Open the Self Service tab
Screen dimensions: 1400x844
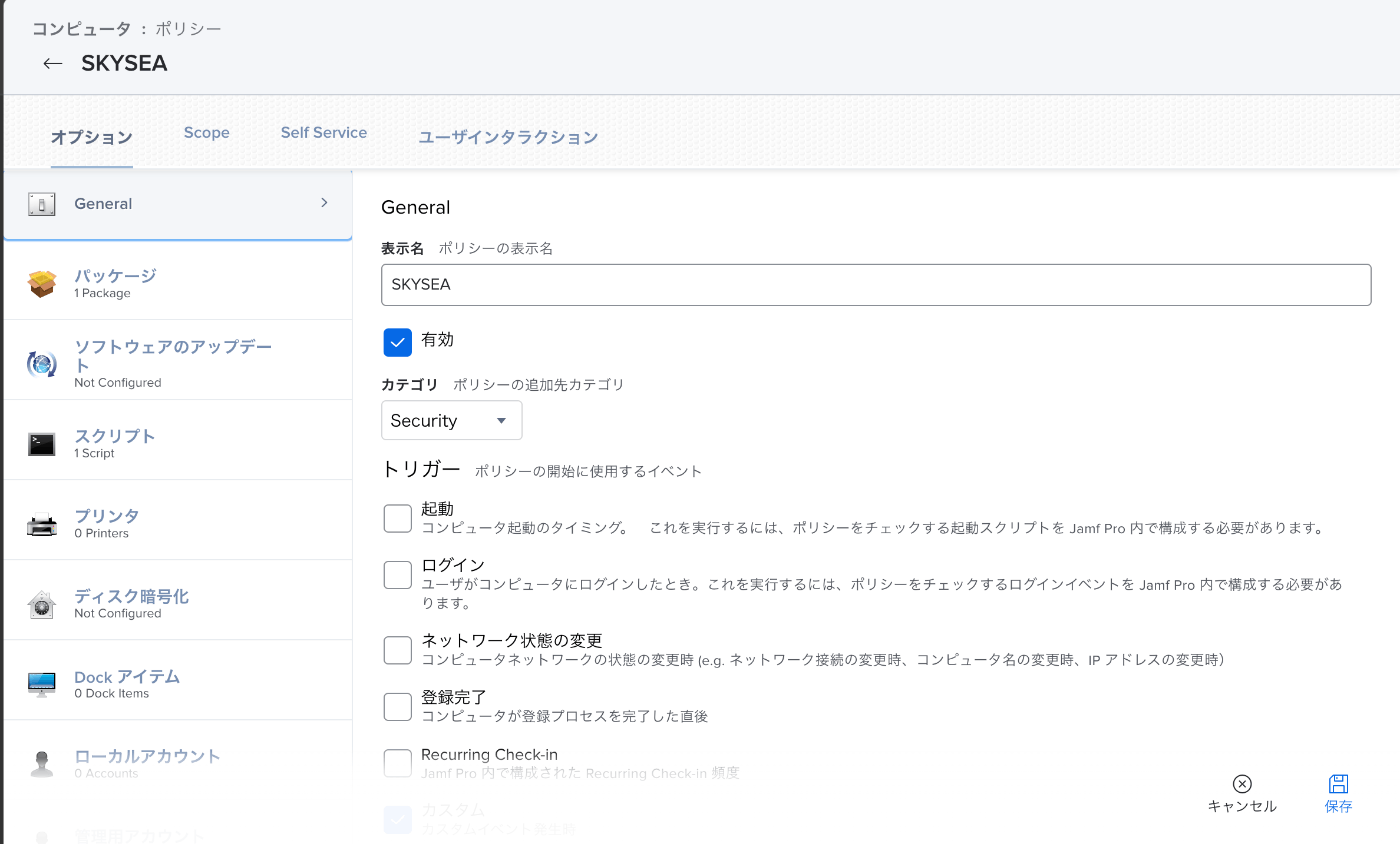coord(324,133)
